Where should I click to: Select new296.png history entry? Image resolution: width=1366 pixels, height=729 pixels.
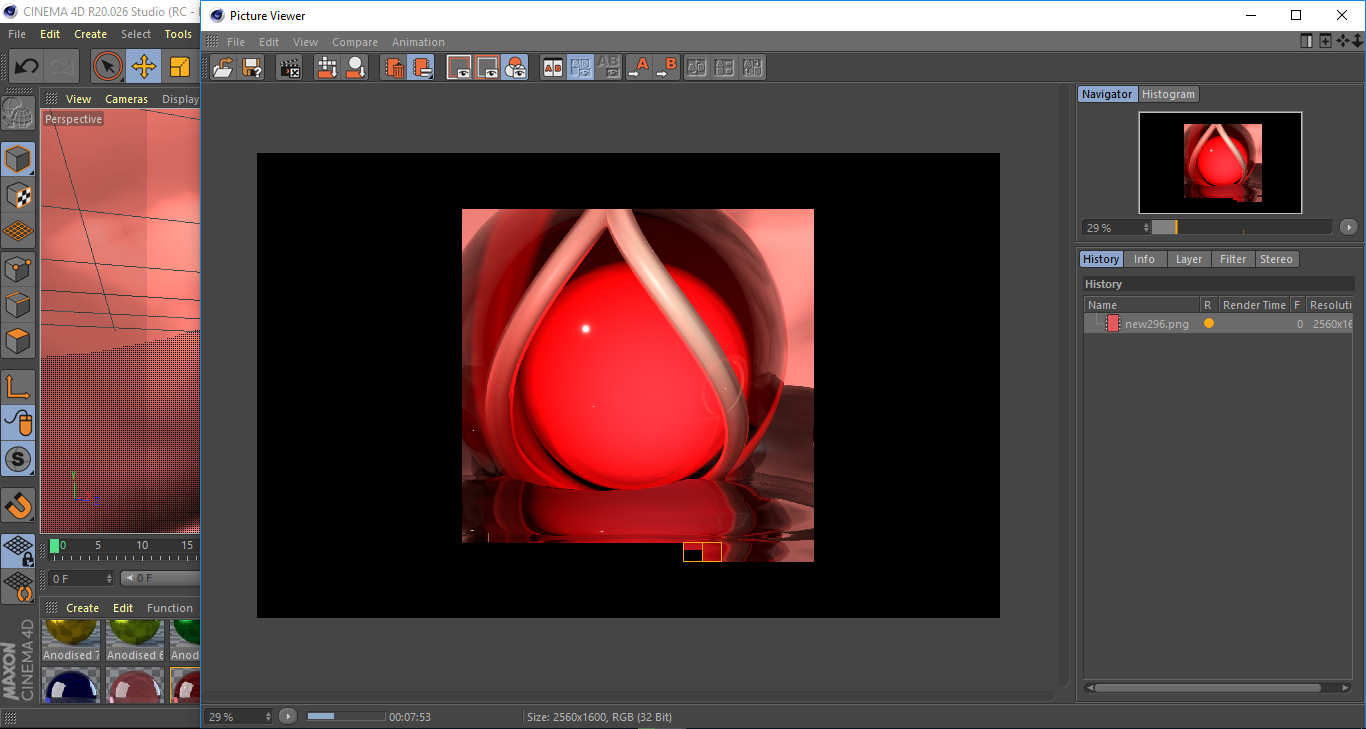tap(1218, 324)
